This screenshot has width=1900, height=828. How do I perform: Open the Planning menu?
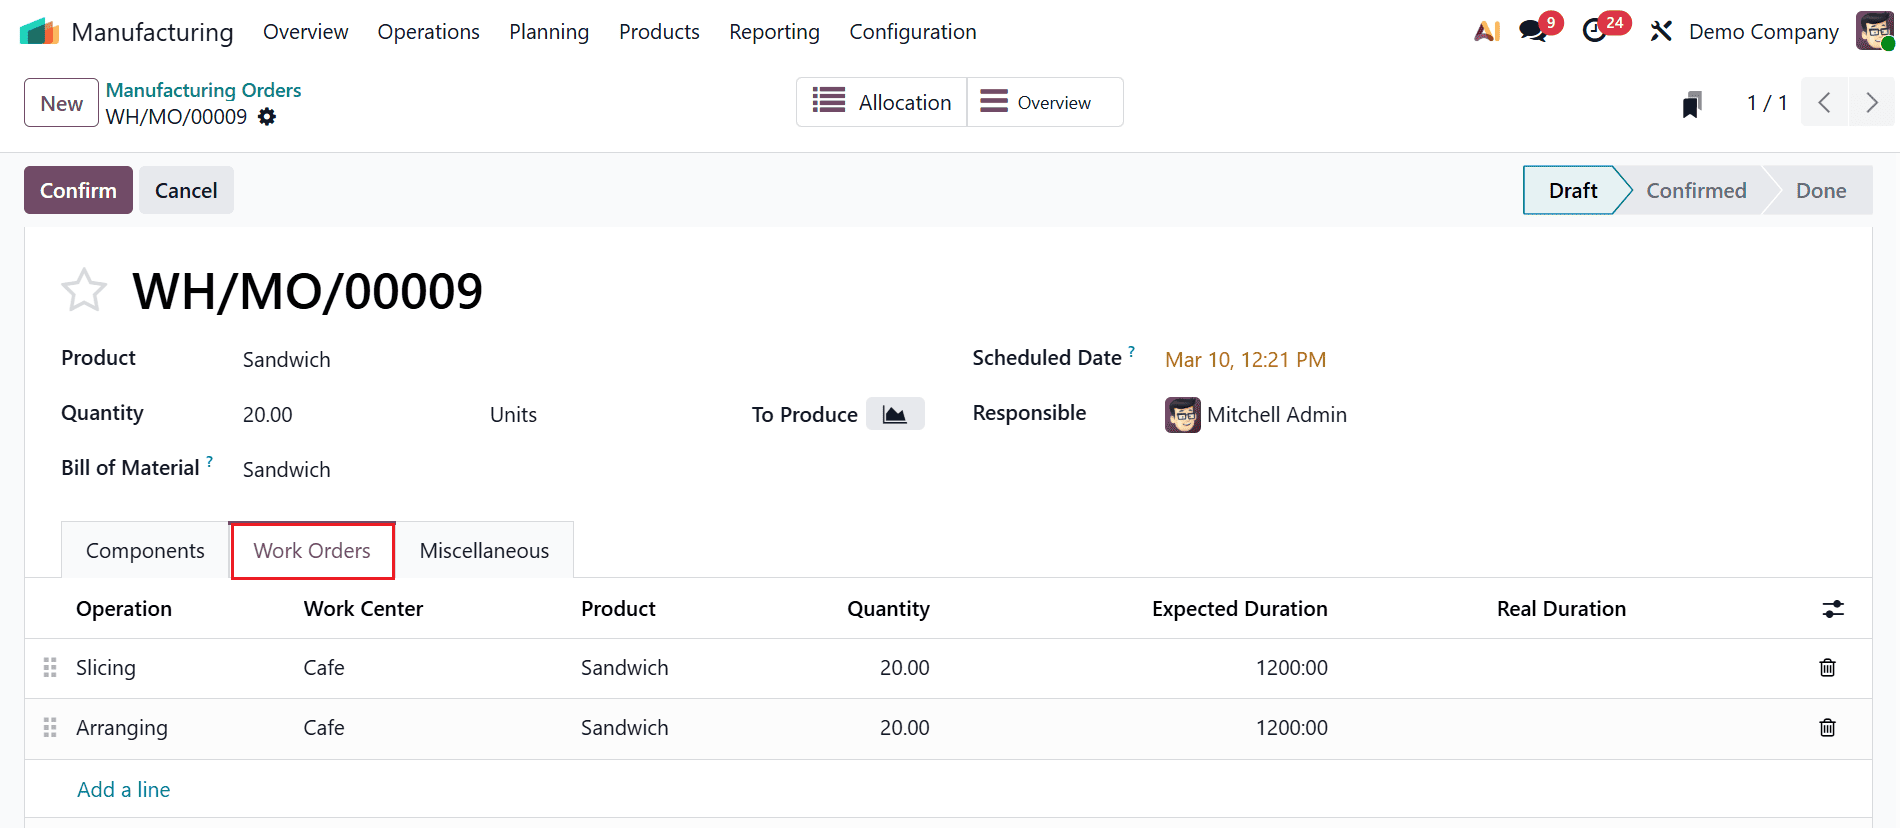click(x=549, y=32)
